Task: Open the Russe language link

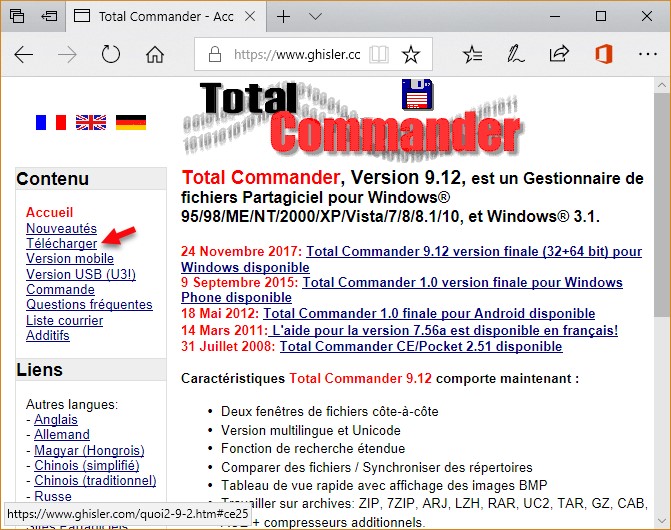Action: 53,496
